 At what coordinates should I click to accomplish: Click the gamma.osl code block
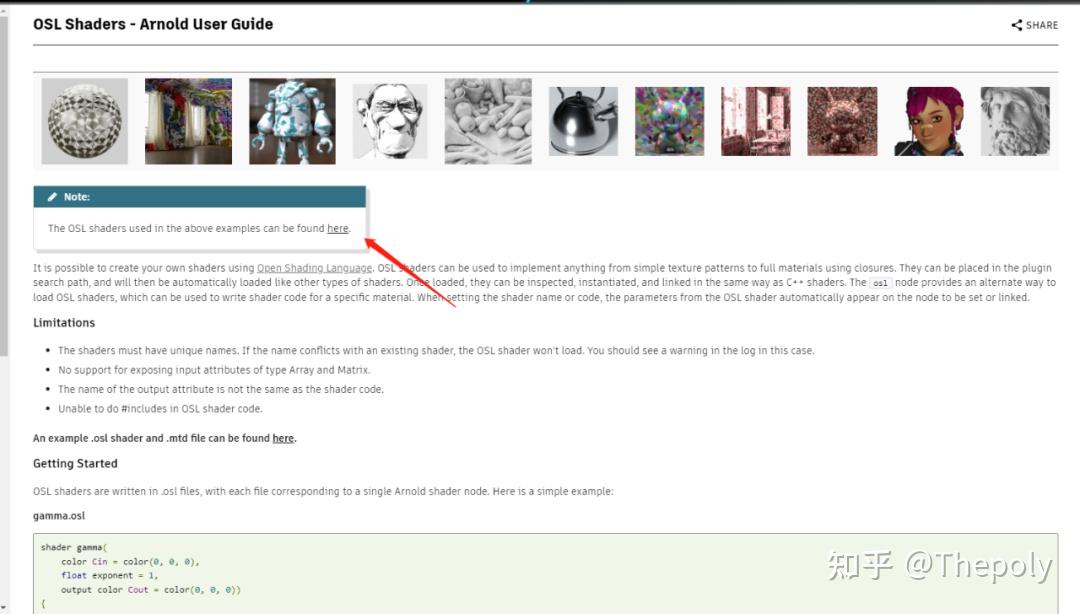(x=546, y=574)
